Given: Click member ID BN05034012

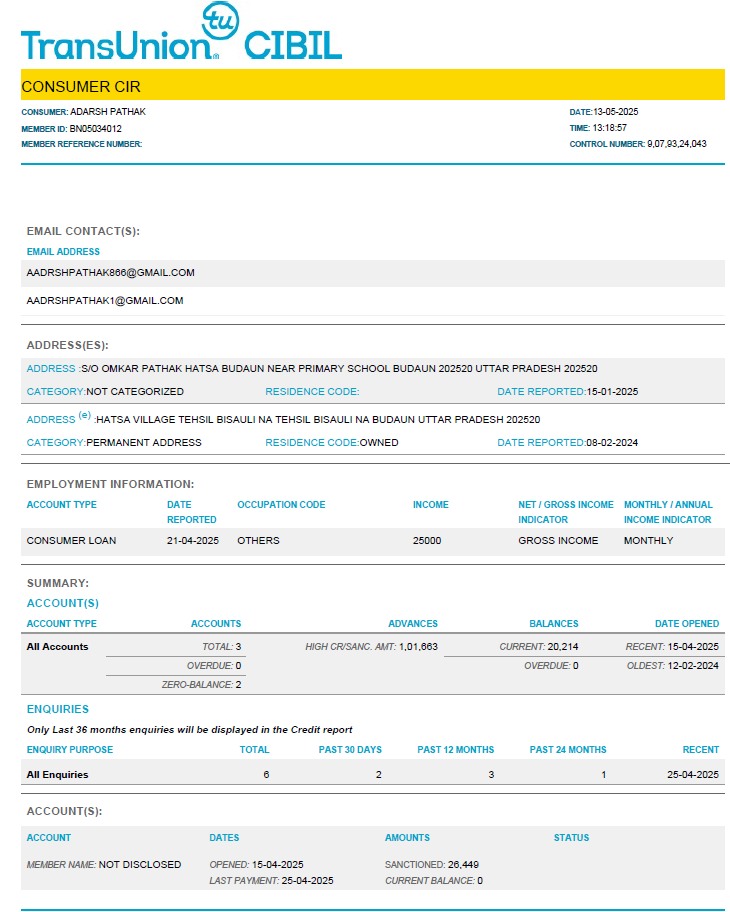Looking at the screenshot, I should (95, 128).
